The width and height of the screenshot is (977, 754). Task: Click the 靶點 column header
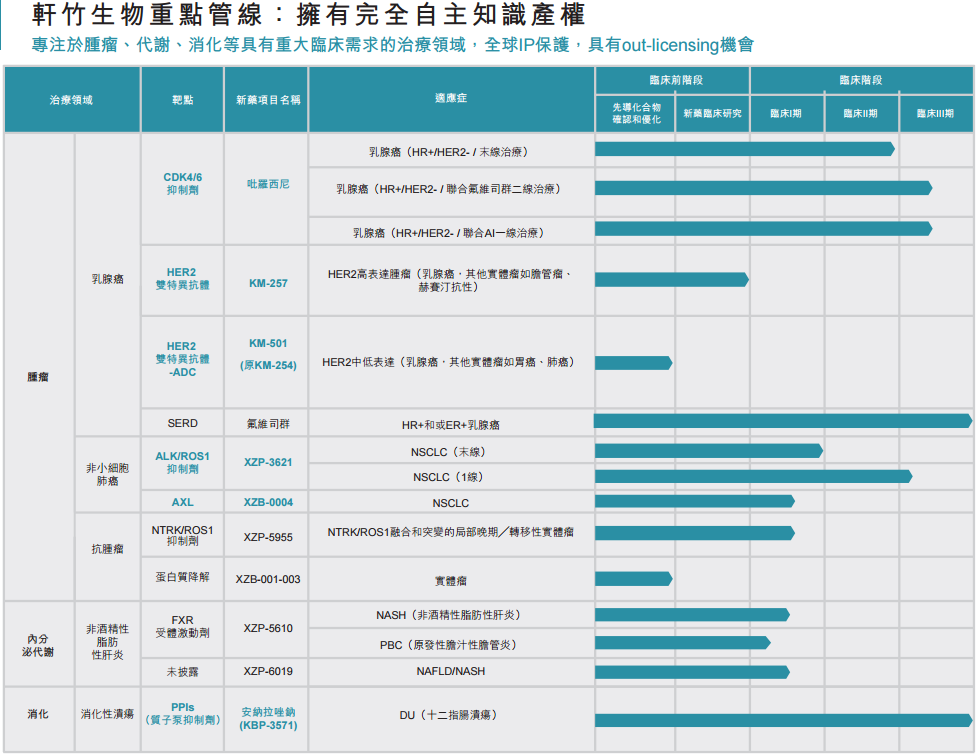tap(183, 100)
